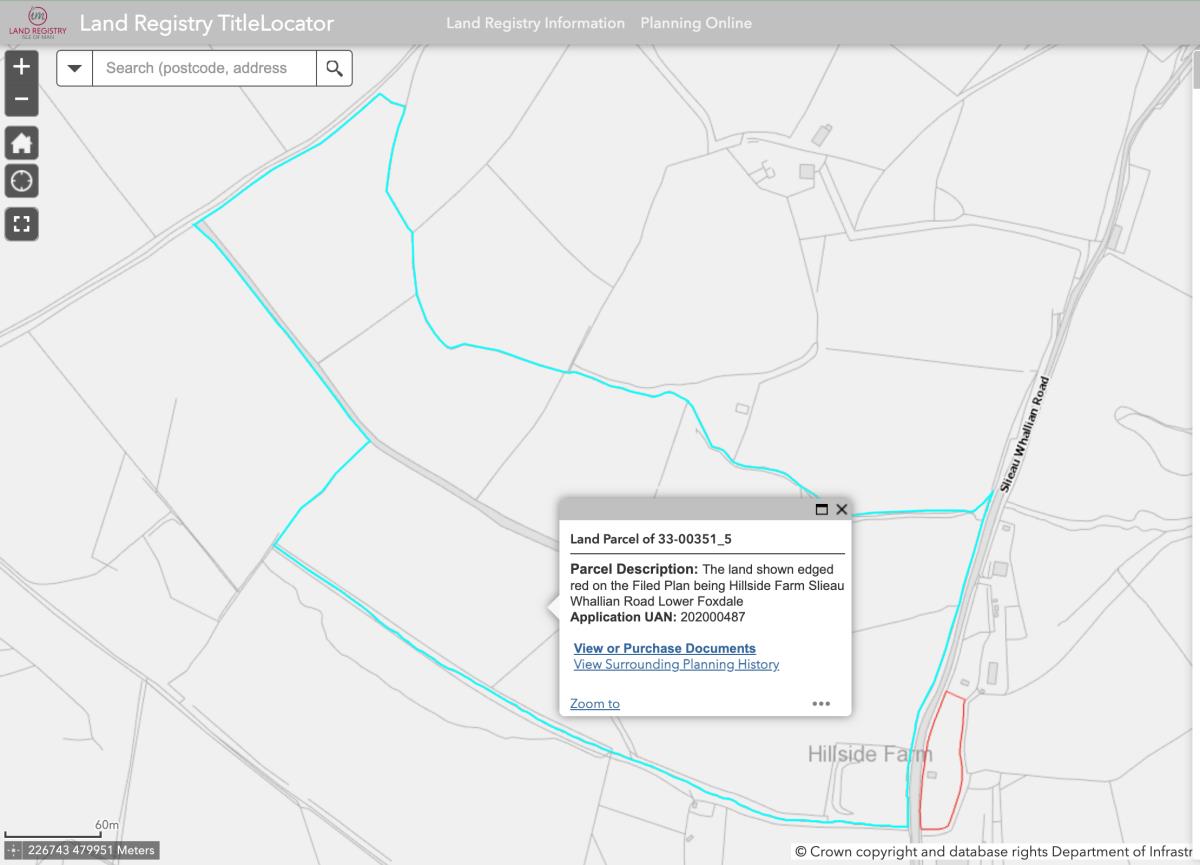
Task: Find my location on the map
Action: (x=22, y=181)
